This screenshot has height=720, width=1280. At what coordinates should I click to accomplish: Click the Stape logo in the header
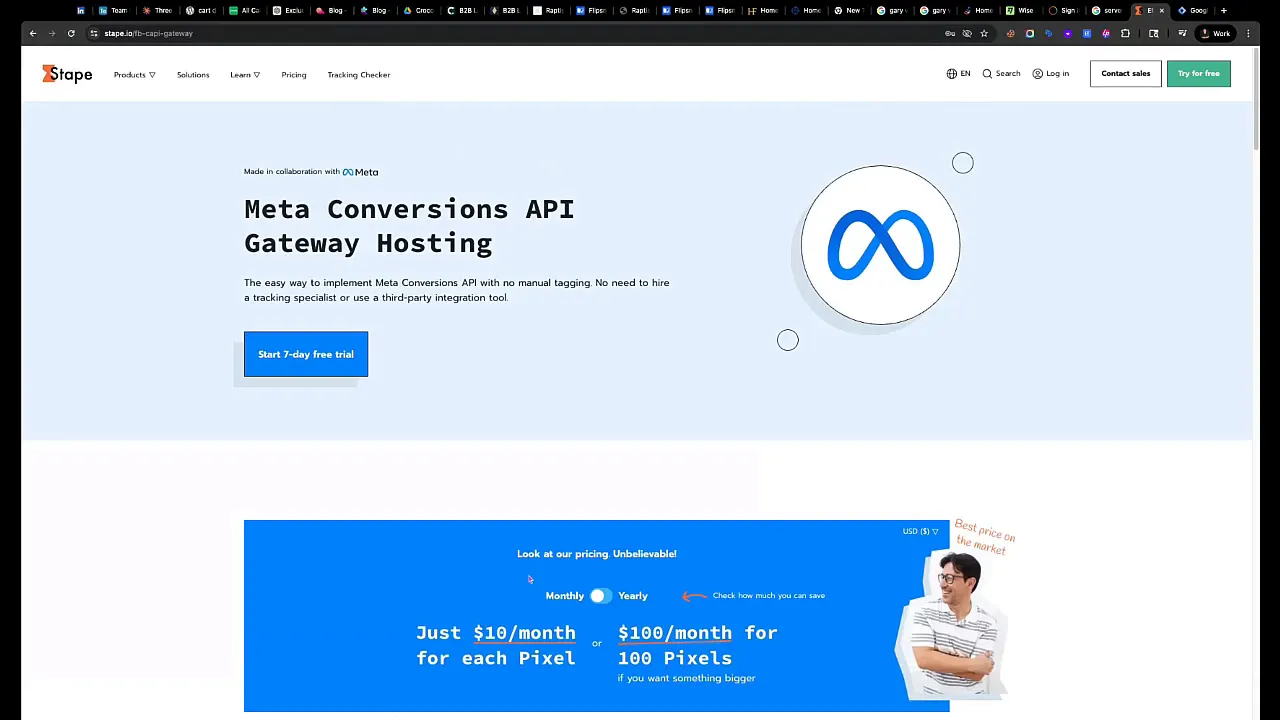(66, 74)
